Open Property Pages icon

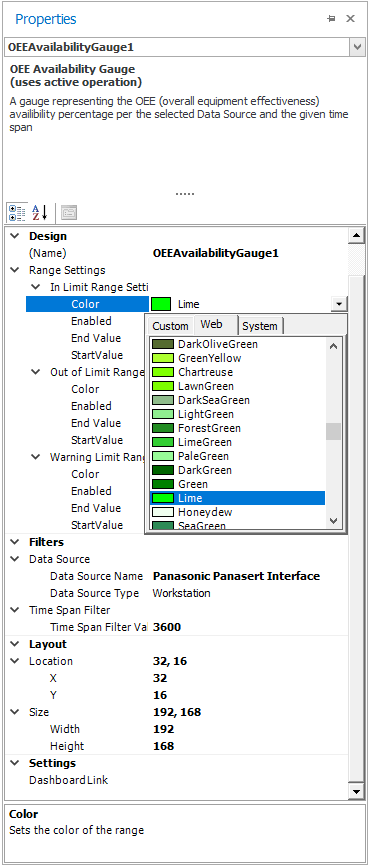coord(69,212)
